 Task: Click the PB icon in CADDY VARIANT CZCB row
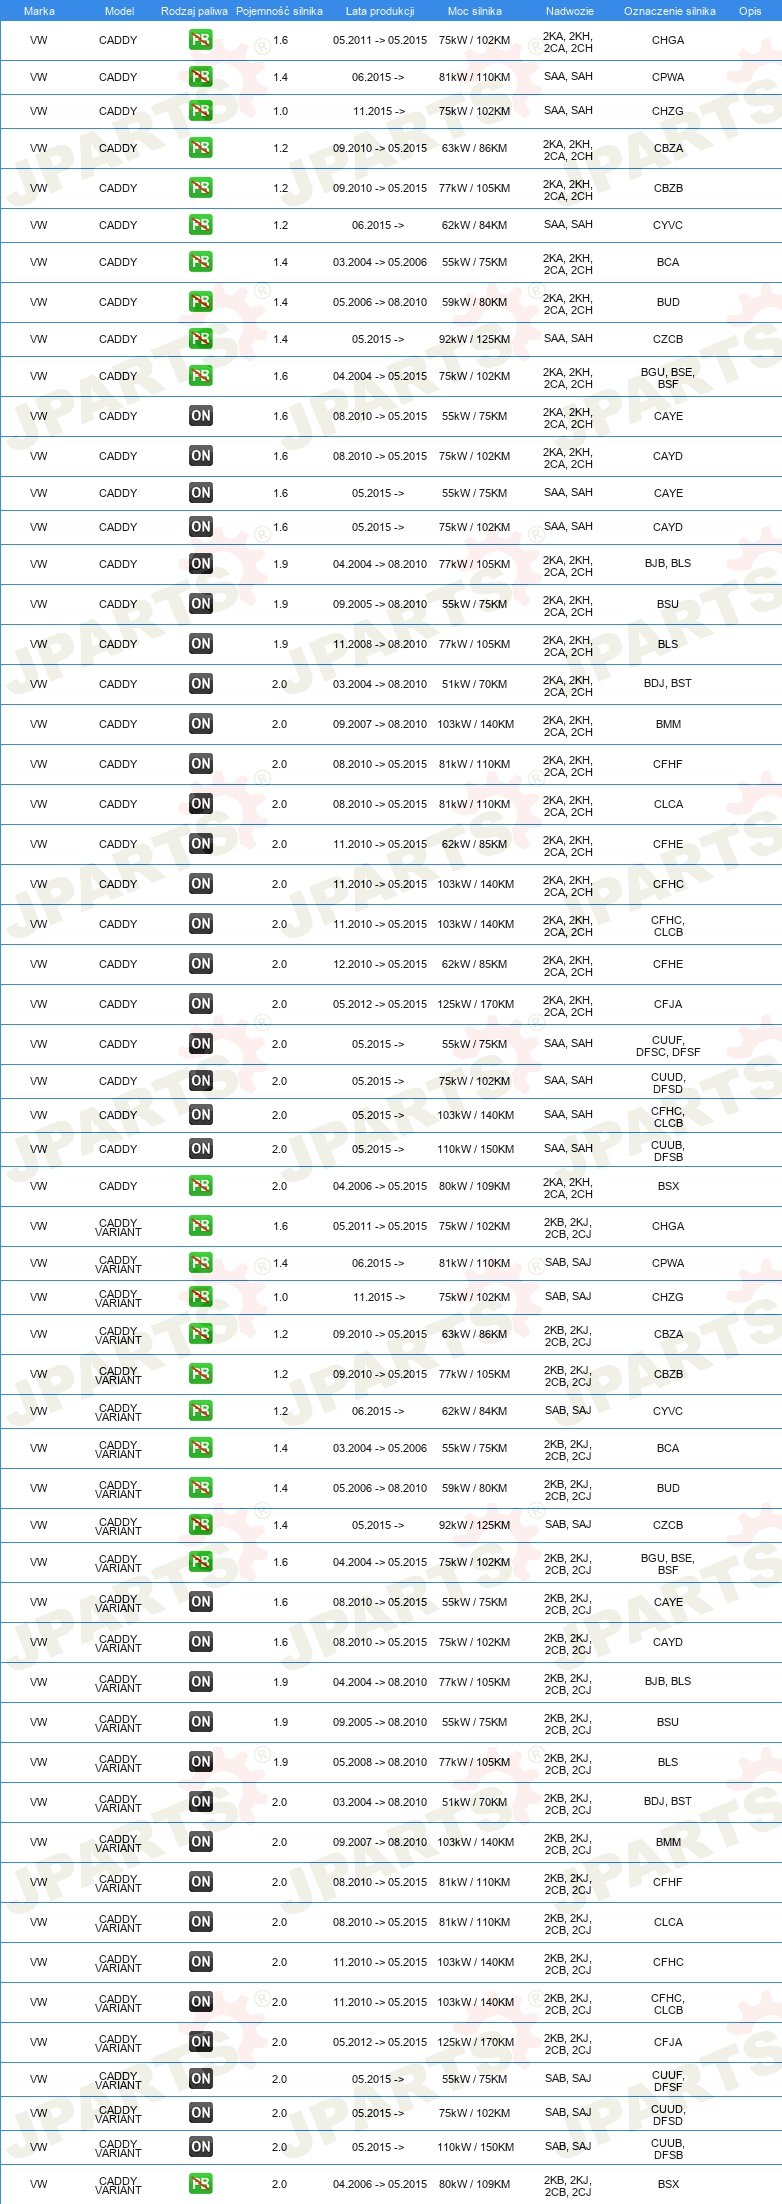pos(201,1525)
